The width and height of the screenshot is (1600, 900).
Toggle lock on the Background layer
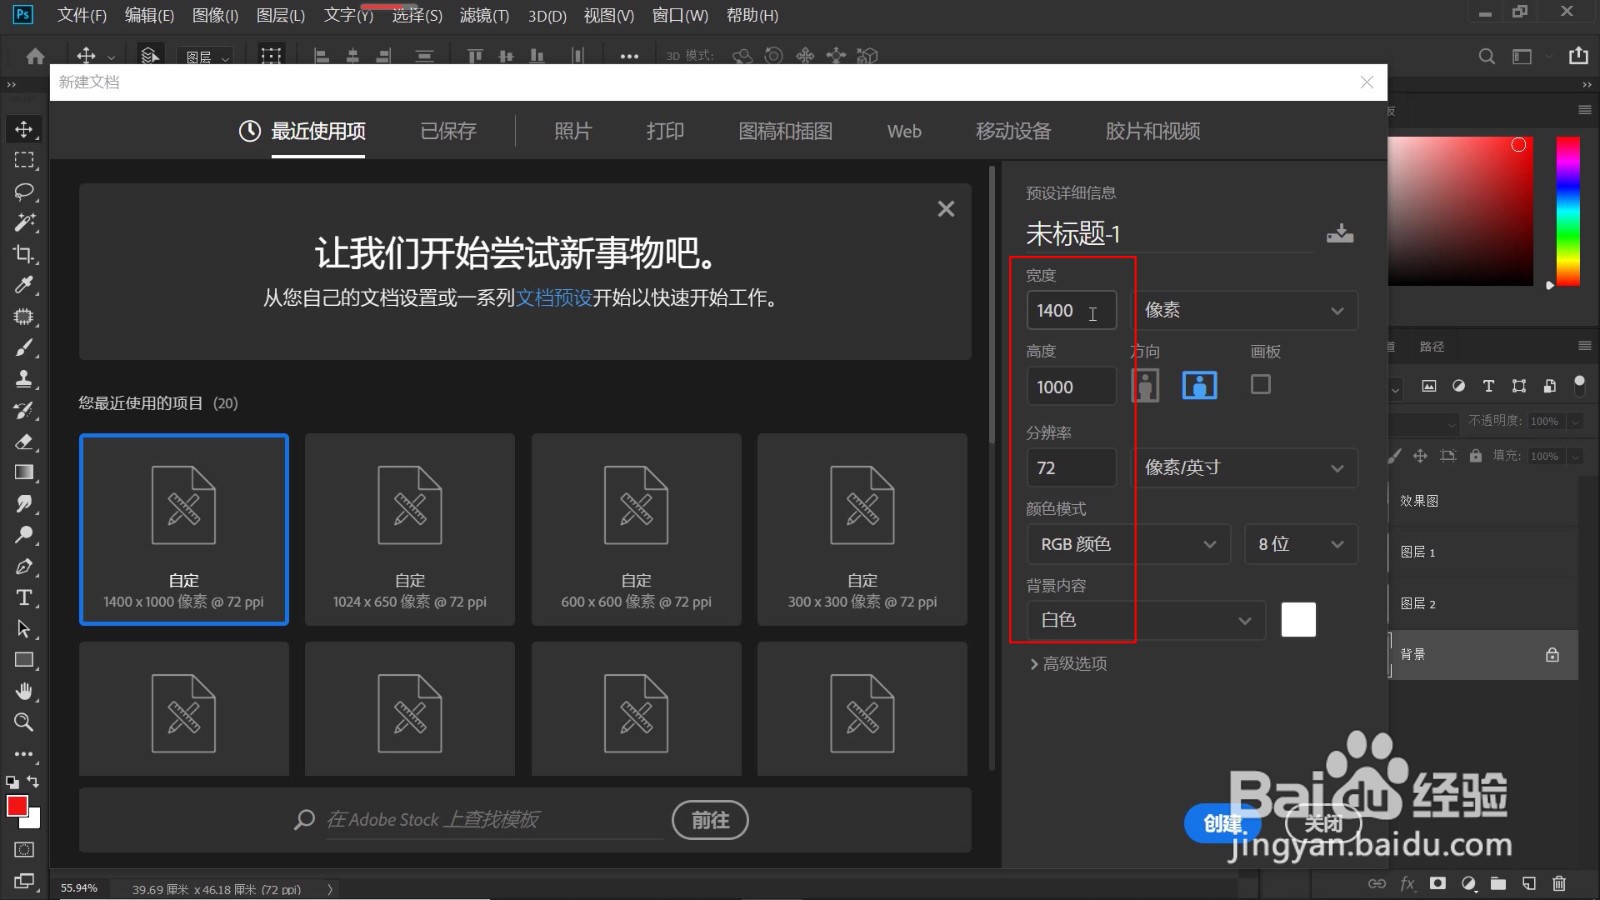1552,655
